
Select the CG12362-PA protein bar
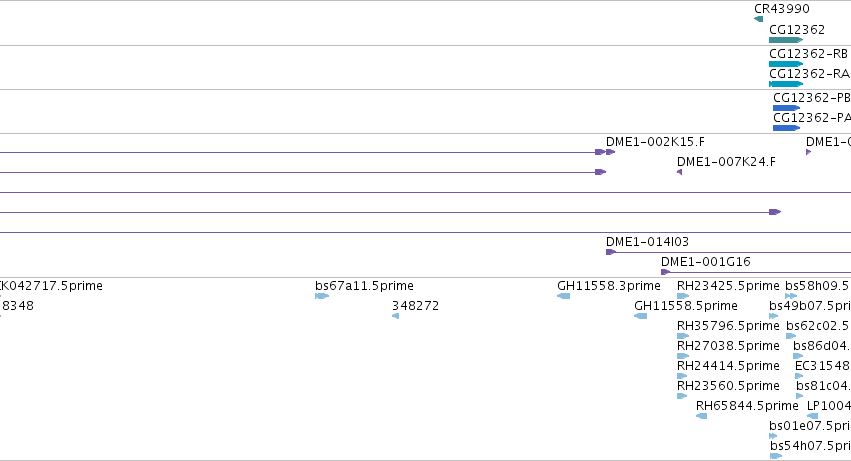[x=786, y=128]
